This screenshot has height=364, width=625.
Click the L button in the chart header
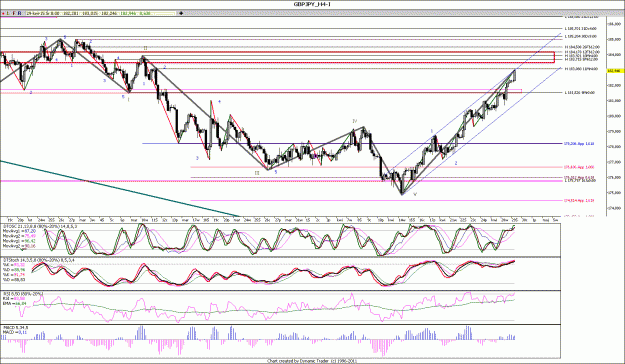tap(8, 13)
